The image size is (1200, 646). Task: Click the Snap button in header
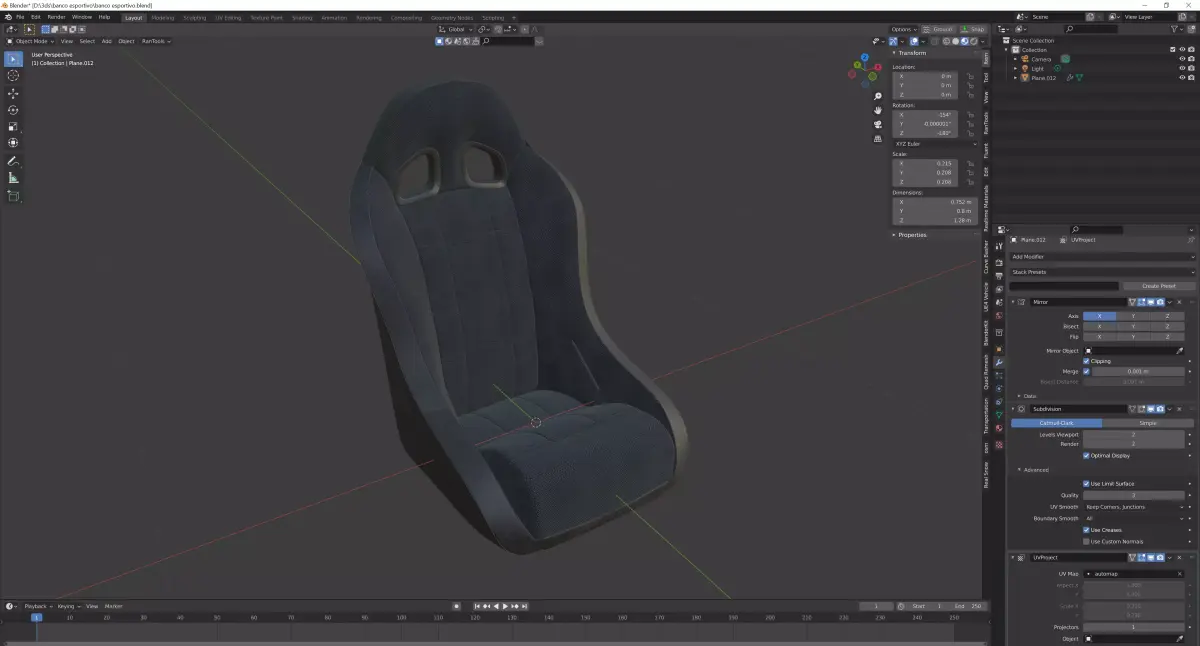point(974,29)
